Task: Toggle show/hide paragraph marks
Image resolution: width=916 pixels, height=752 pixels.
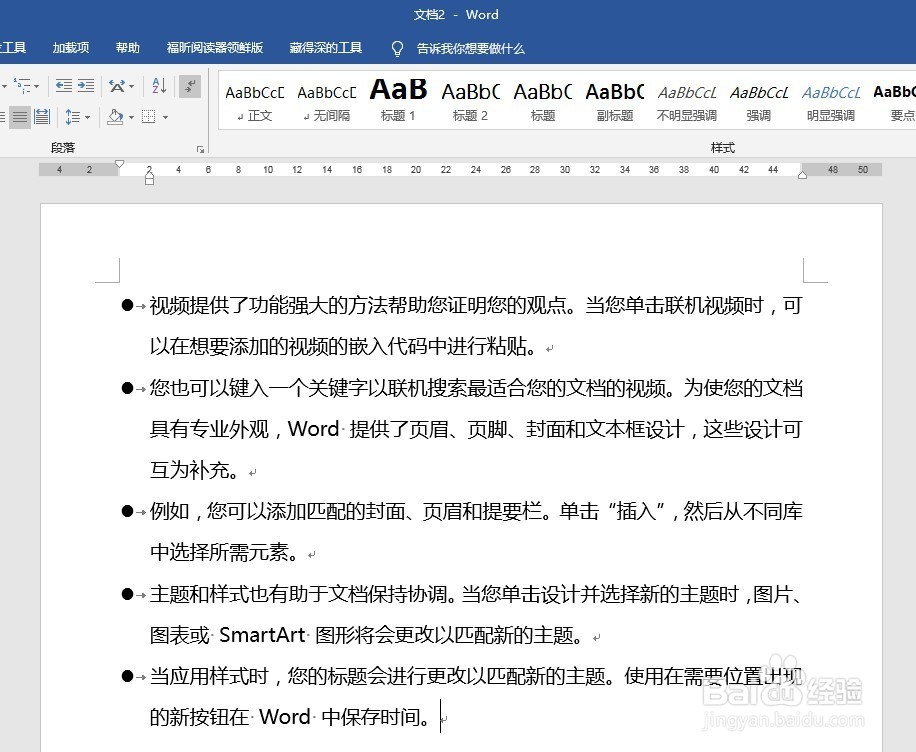Action: pyautogui.click(x=190, y=86)
